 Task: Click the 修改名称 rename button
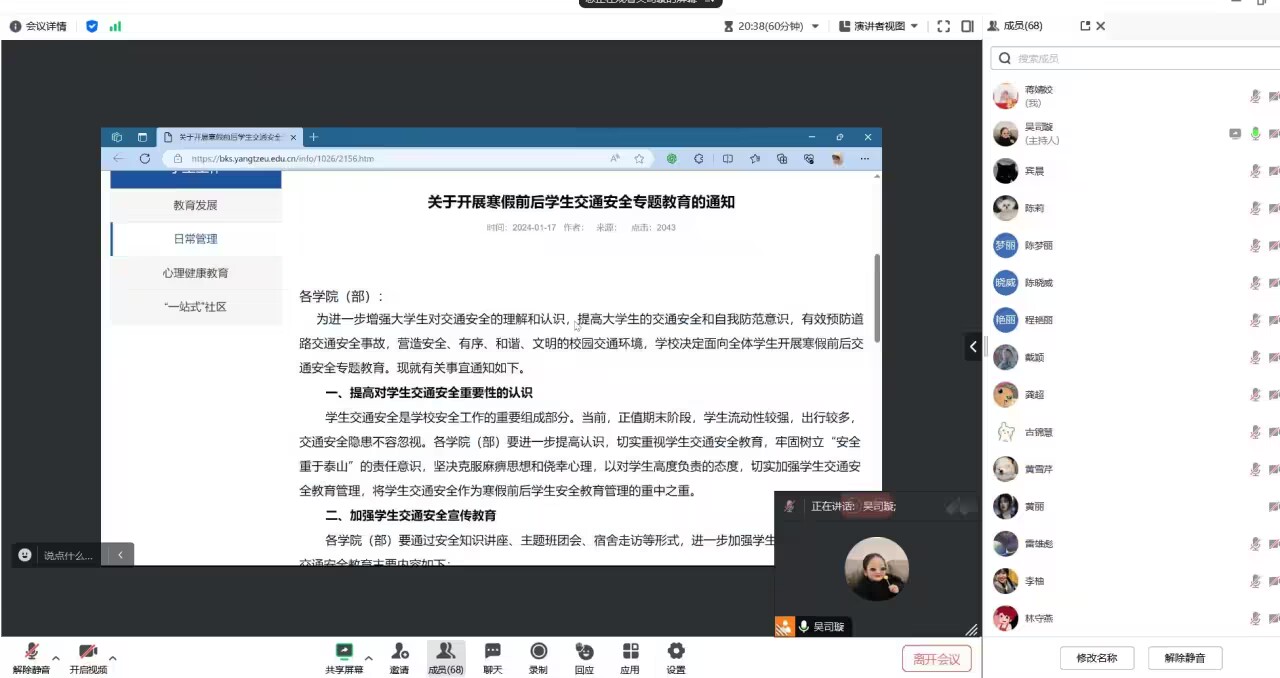coord(1096,658)
